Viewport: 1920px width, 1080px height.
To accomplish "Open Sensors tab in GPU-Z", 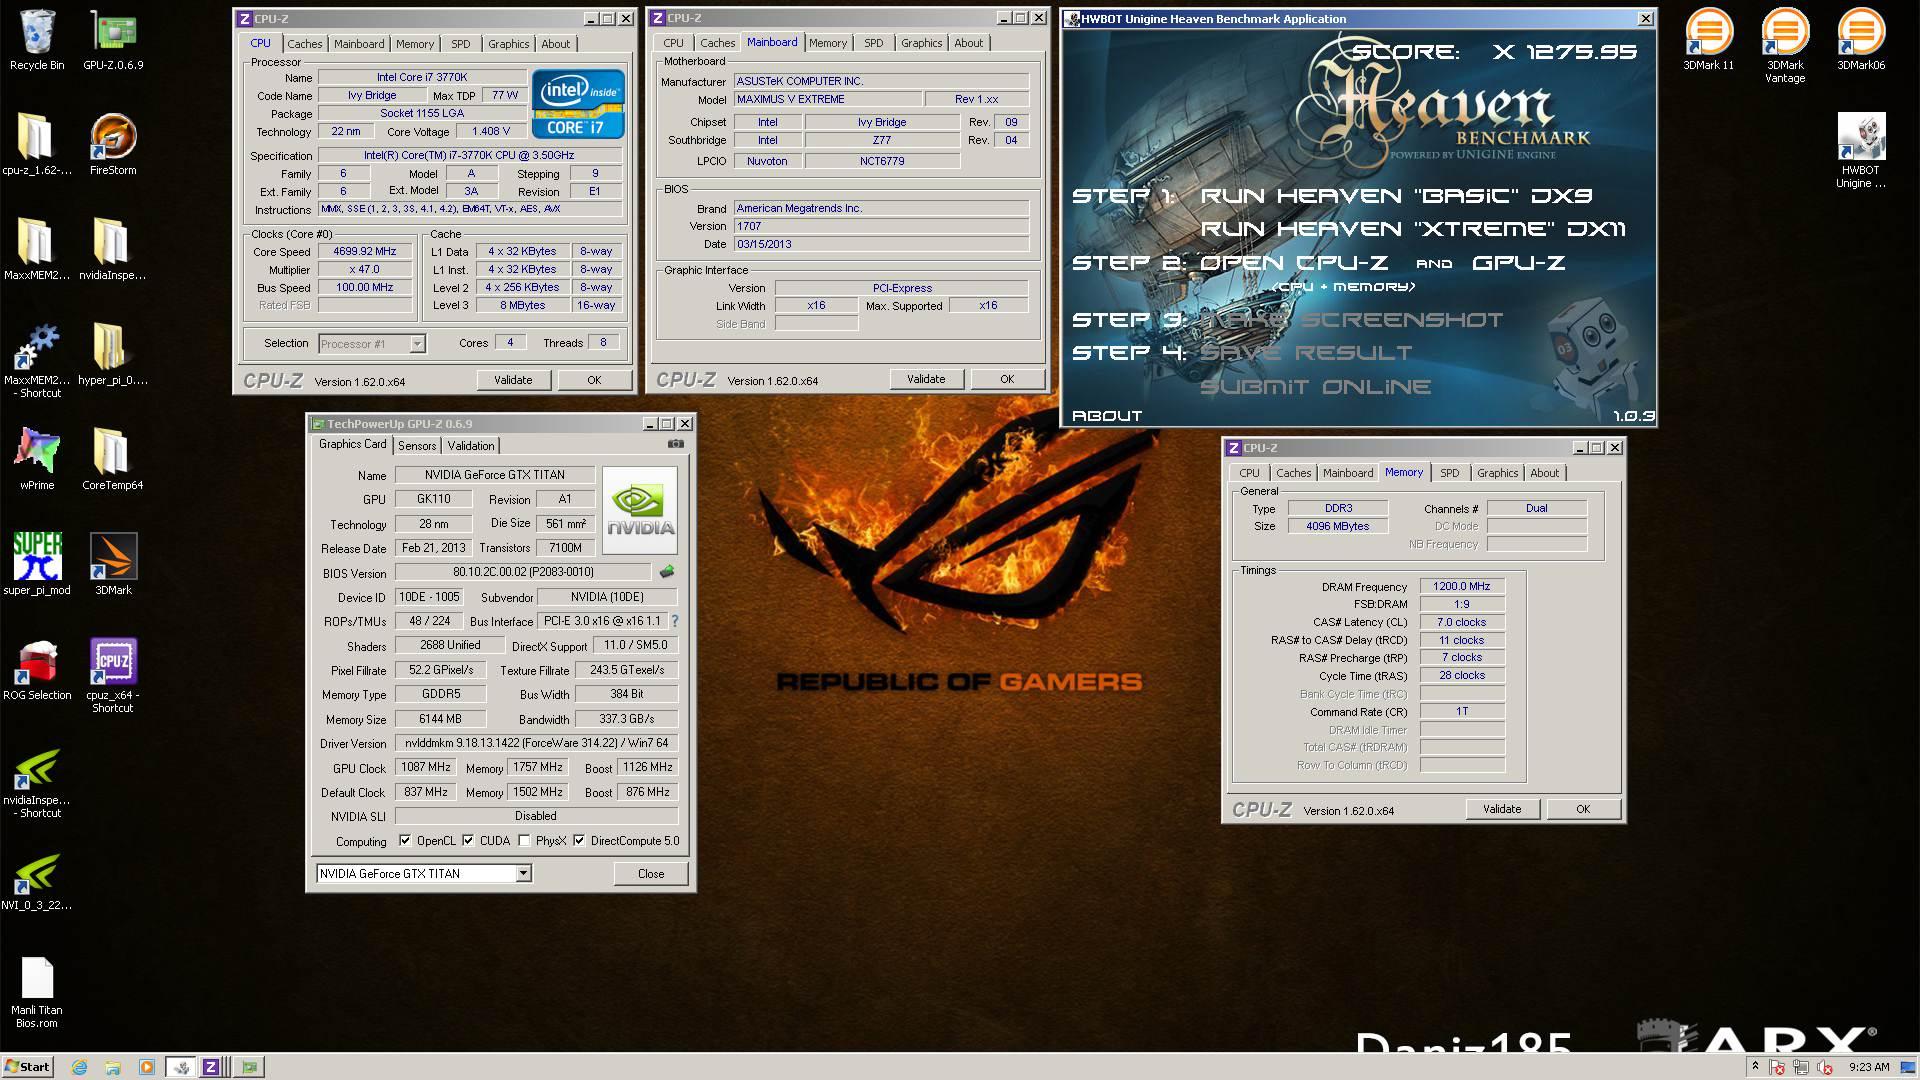I will point(417,446).
